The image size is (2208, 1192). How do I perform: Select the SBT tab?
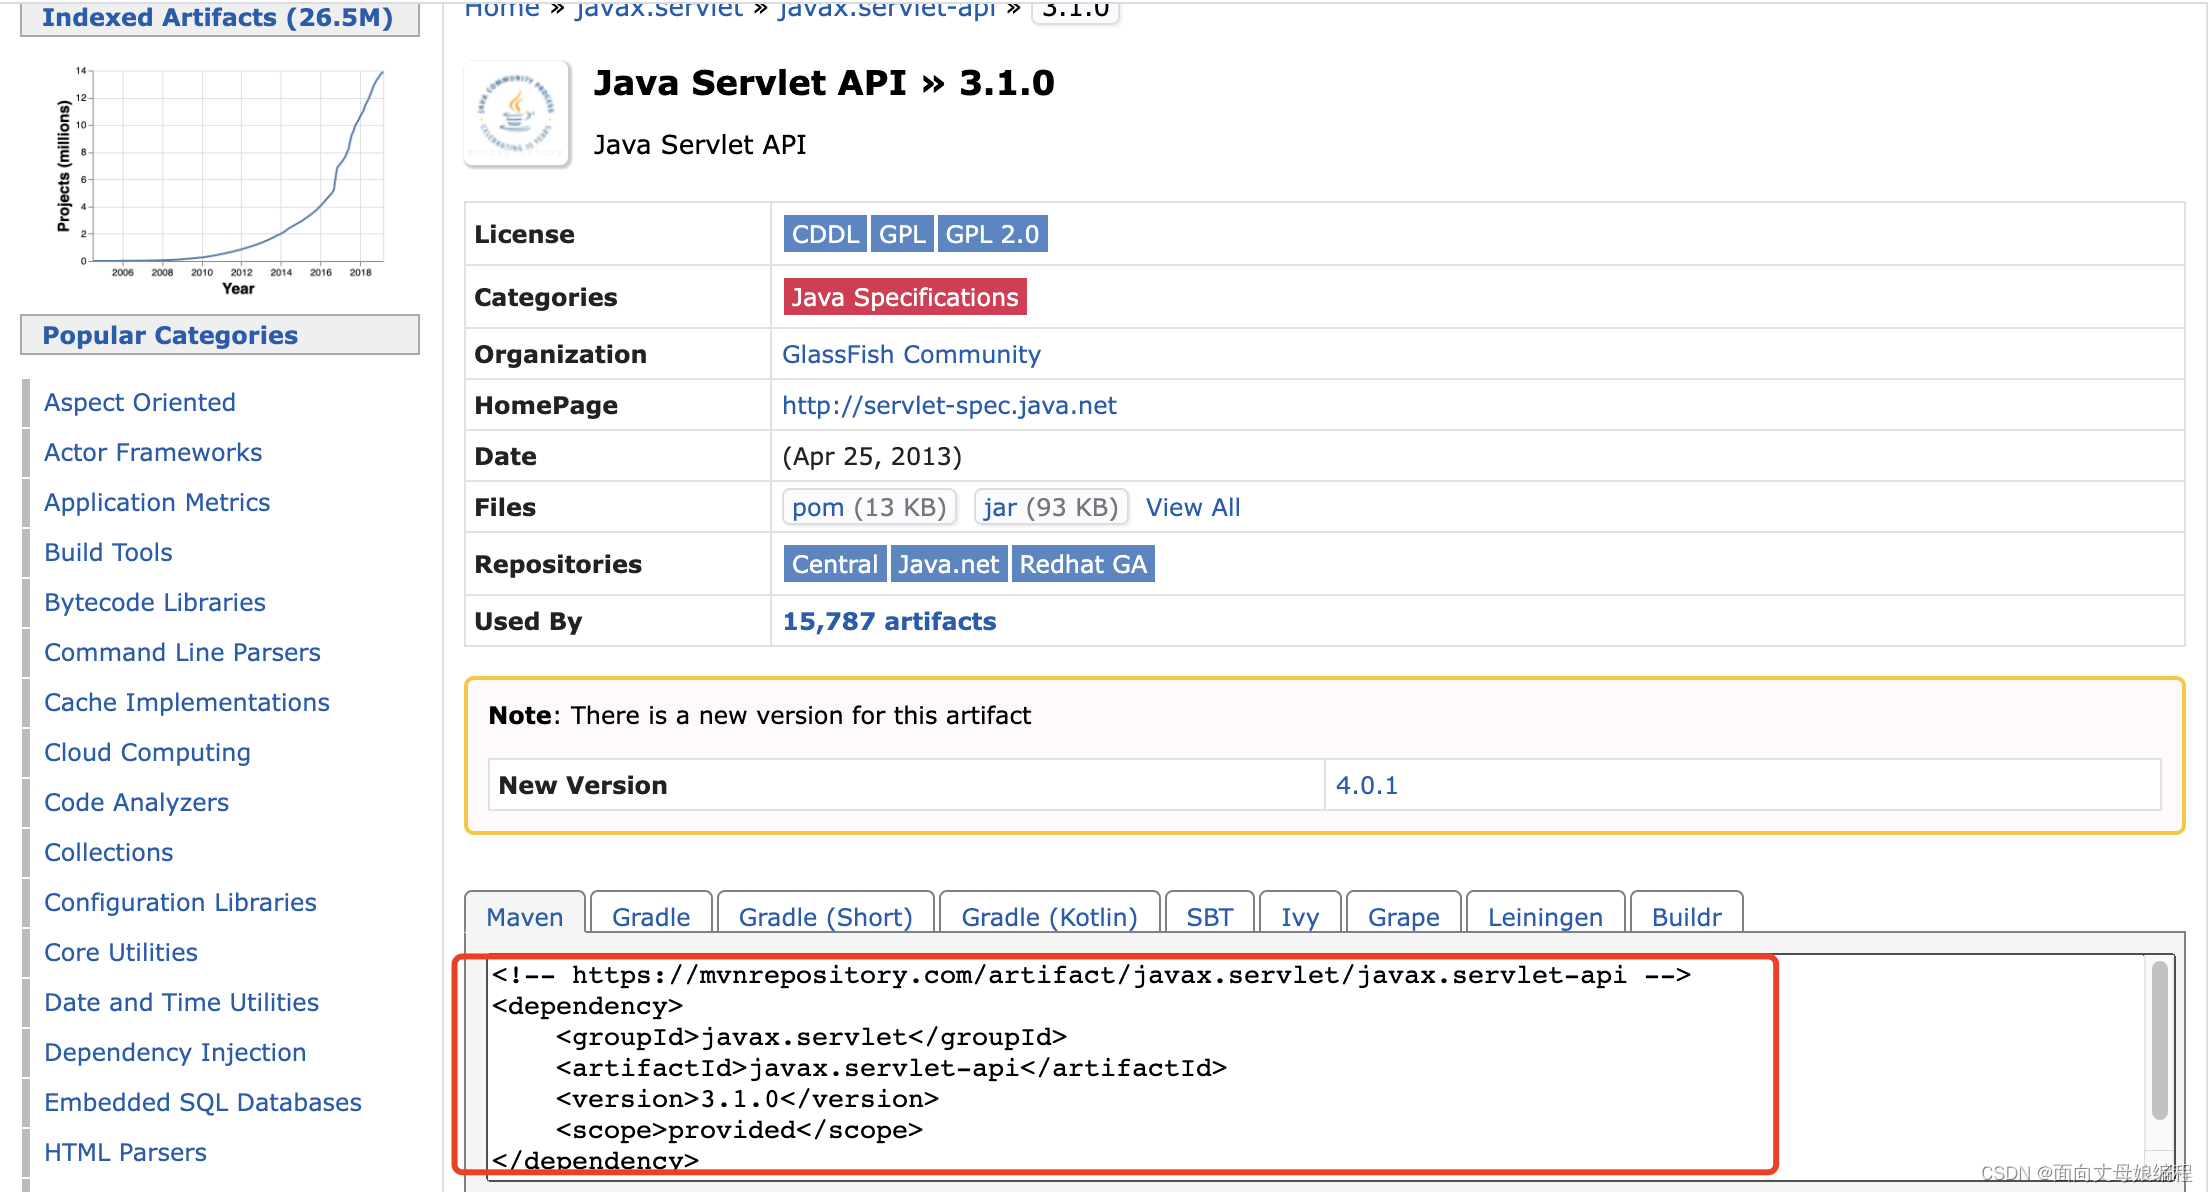coord(1208,916)
